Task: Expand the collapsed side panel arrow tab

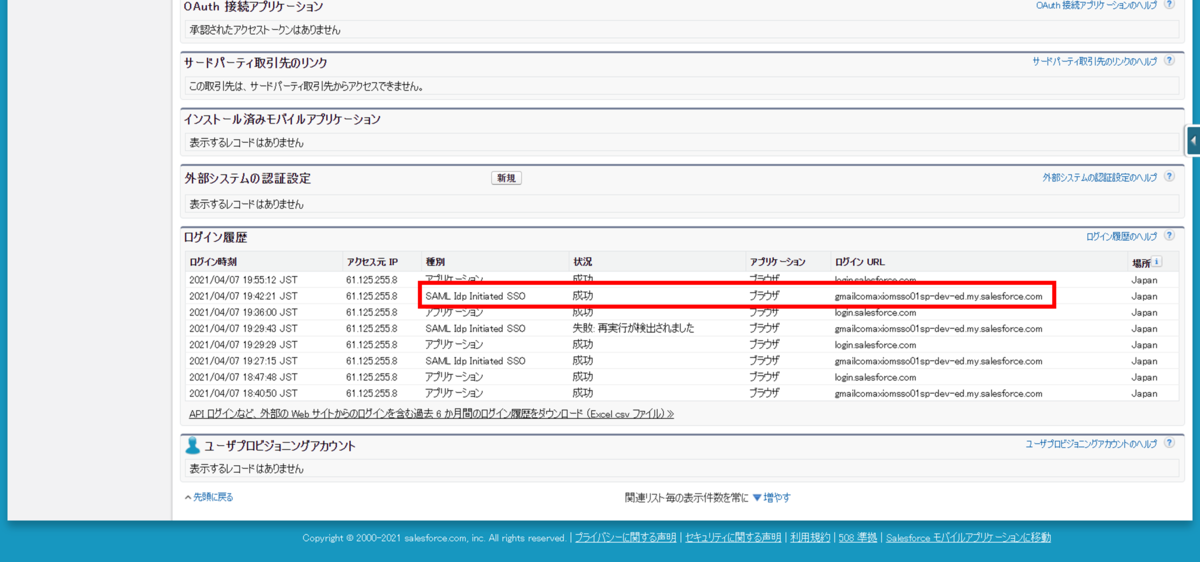Action: [1193, 140]
